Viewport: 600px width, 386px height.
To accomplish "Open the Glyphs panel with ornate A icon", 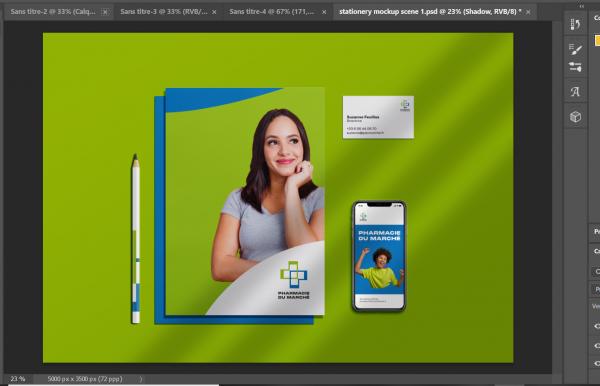I will (575, 92).
